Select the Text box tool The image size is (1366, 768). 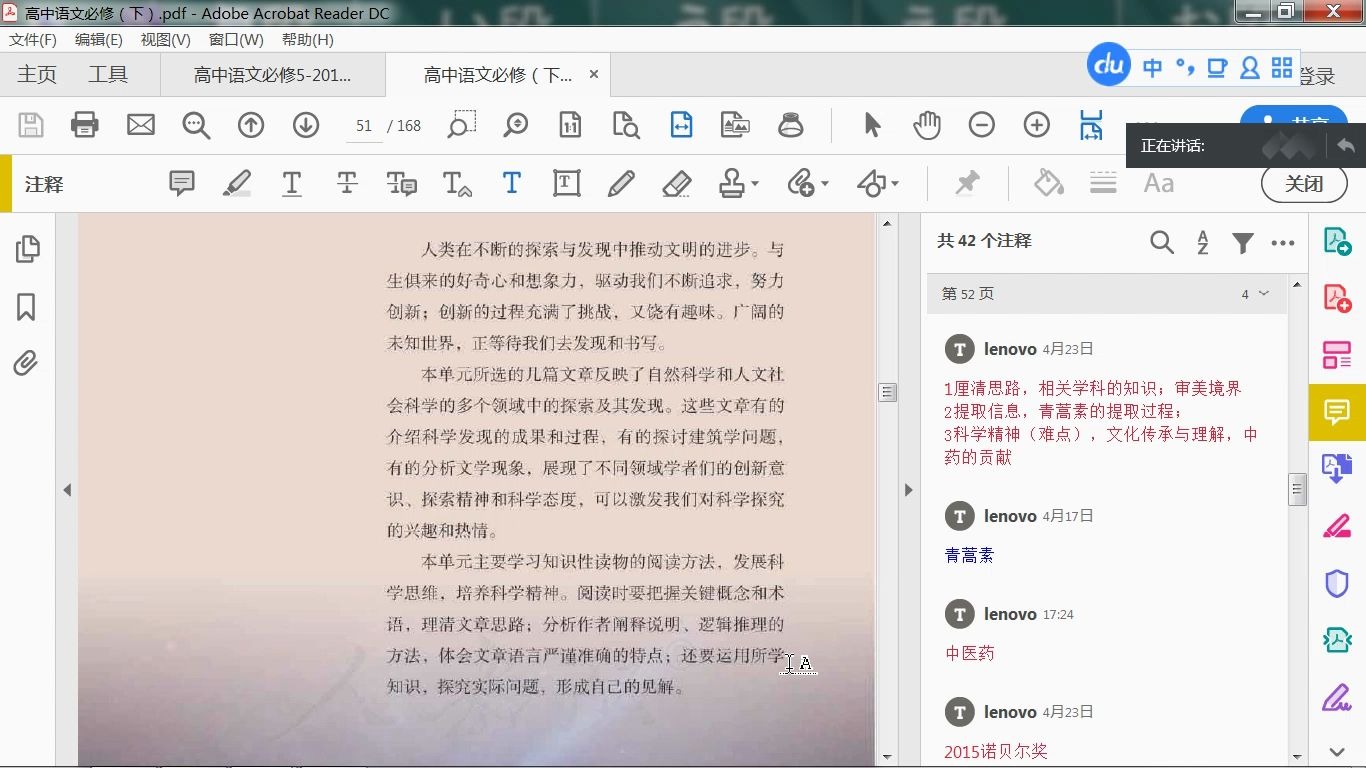click(x=567, y=183)
